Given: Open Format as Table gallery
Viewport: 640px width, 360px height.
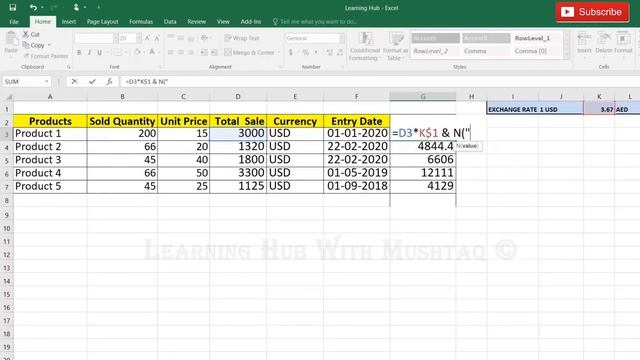Looking at the screenshot, I should (396, 46).
